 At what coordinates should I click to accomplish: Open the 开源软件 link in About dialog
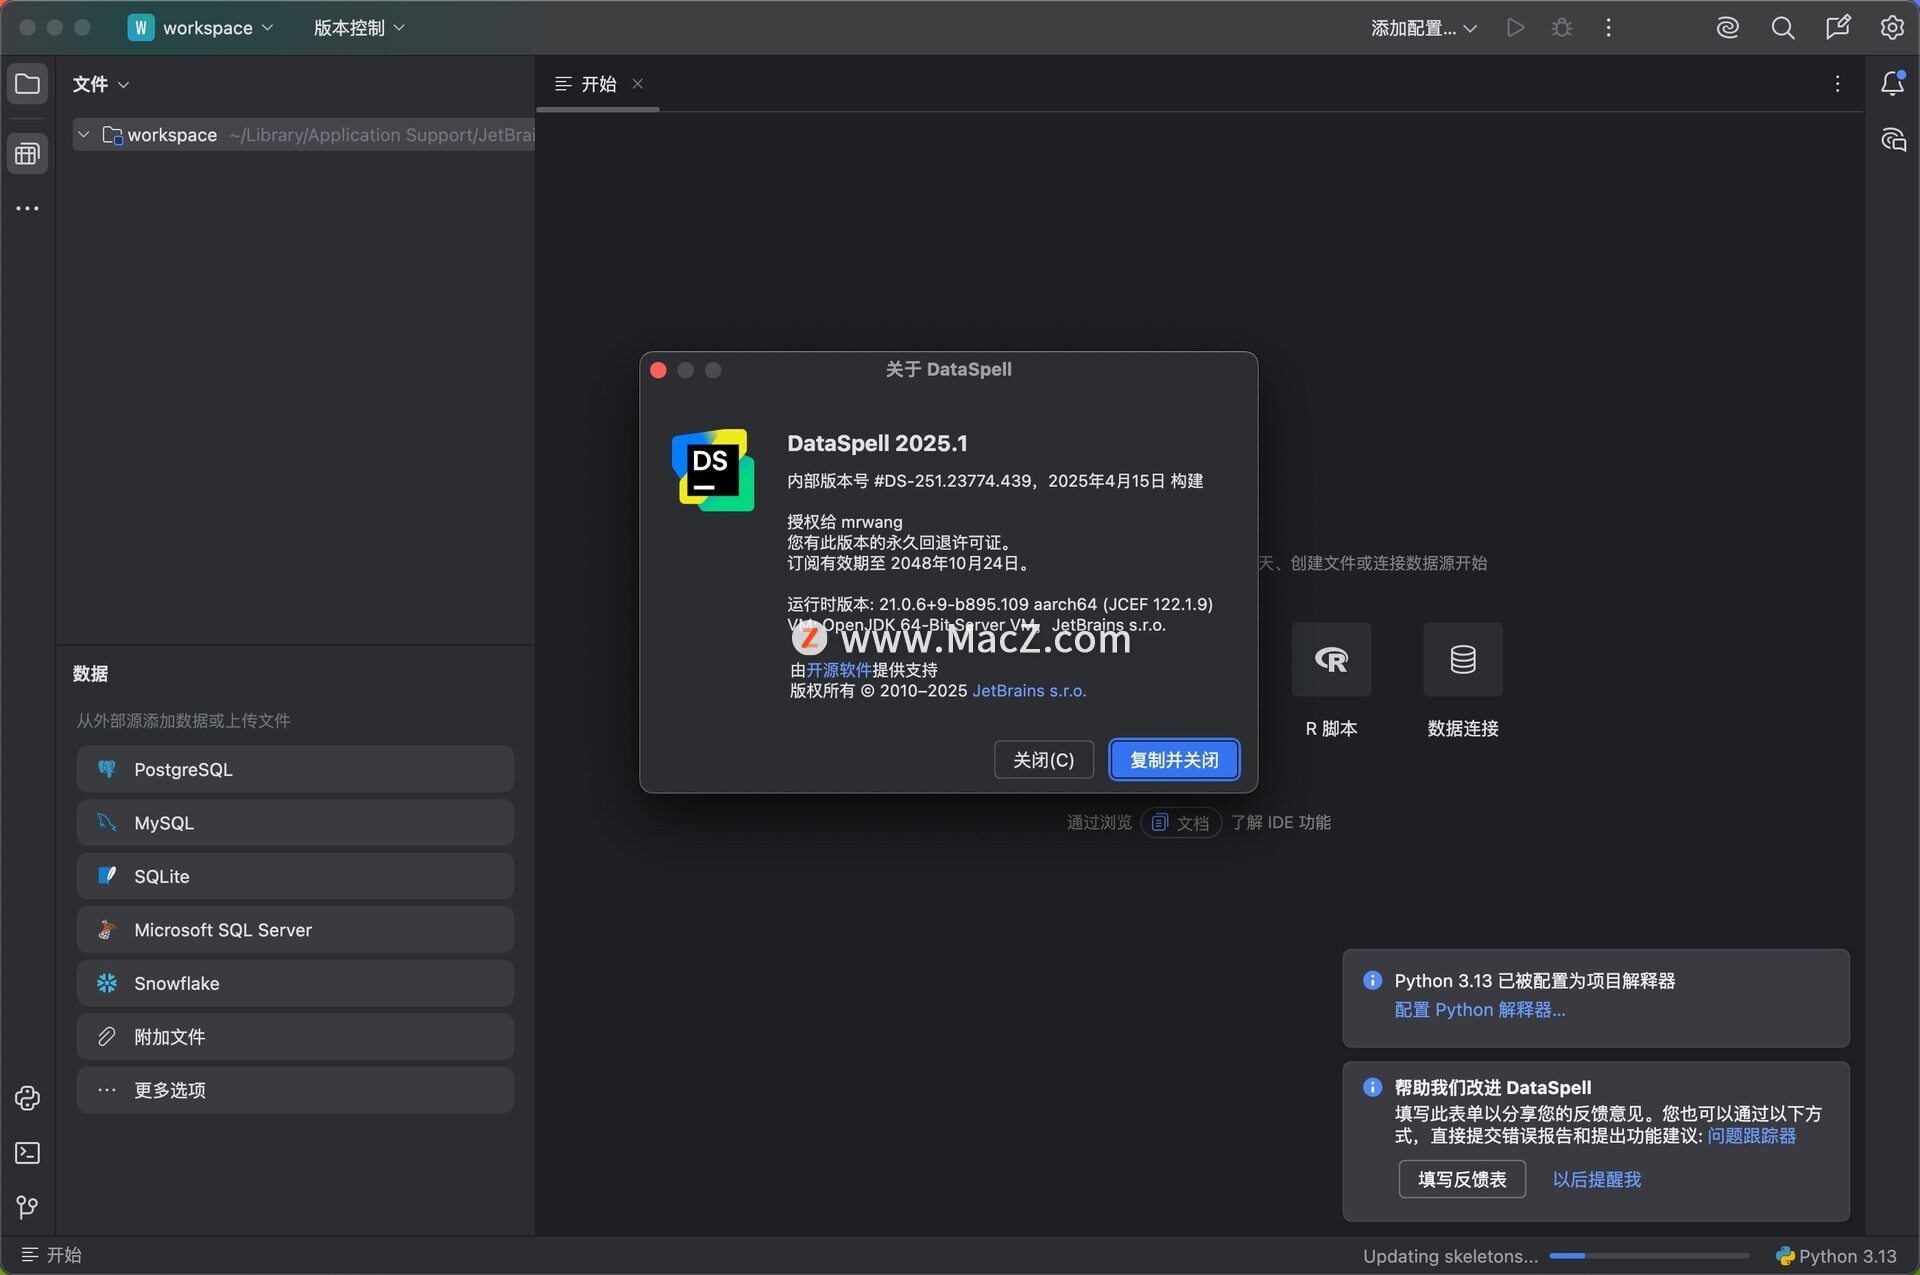coord(839,670)
